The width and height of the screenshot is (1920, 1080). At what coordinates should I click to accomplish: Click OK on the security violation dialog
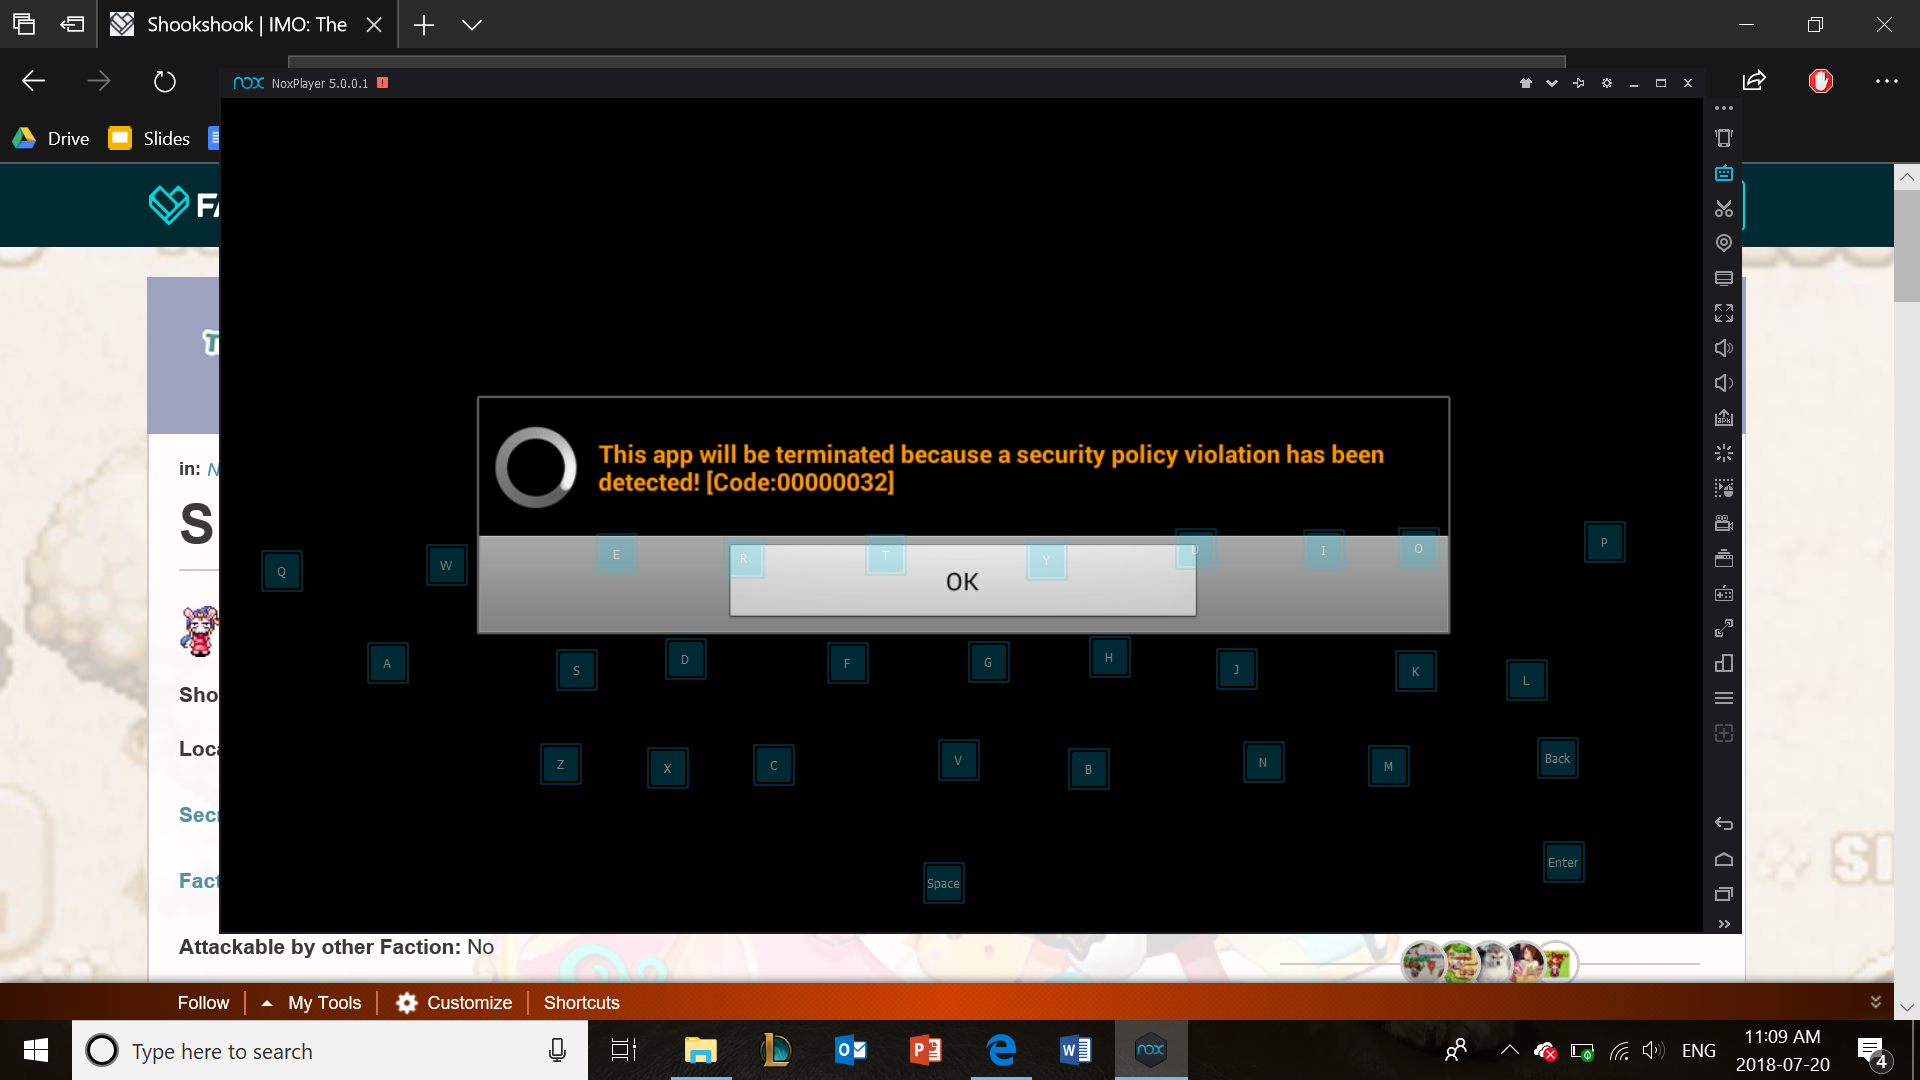click(x=962, y=581)
